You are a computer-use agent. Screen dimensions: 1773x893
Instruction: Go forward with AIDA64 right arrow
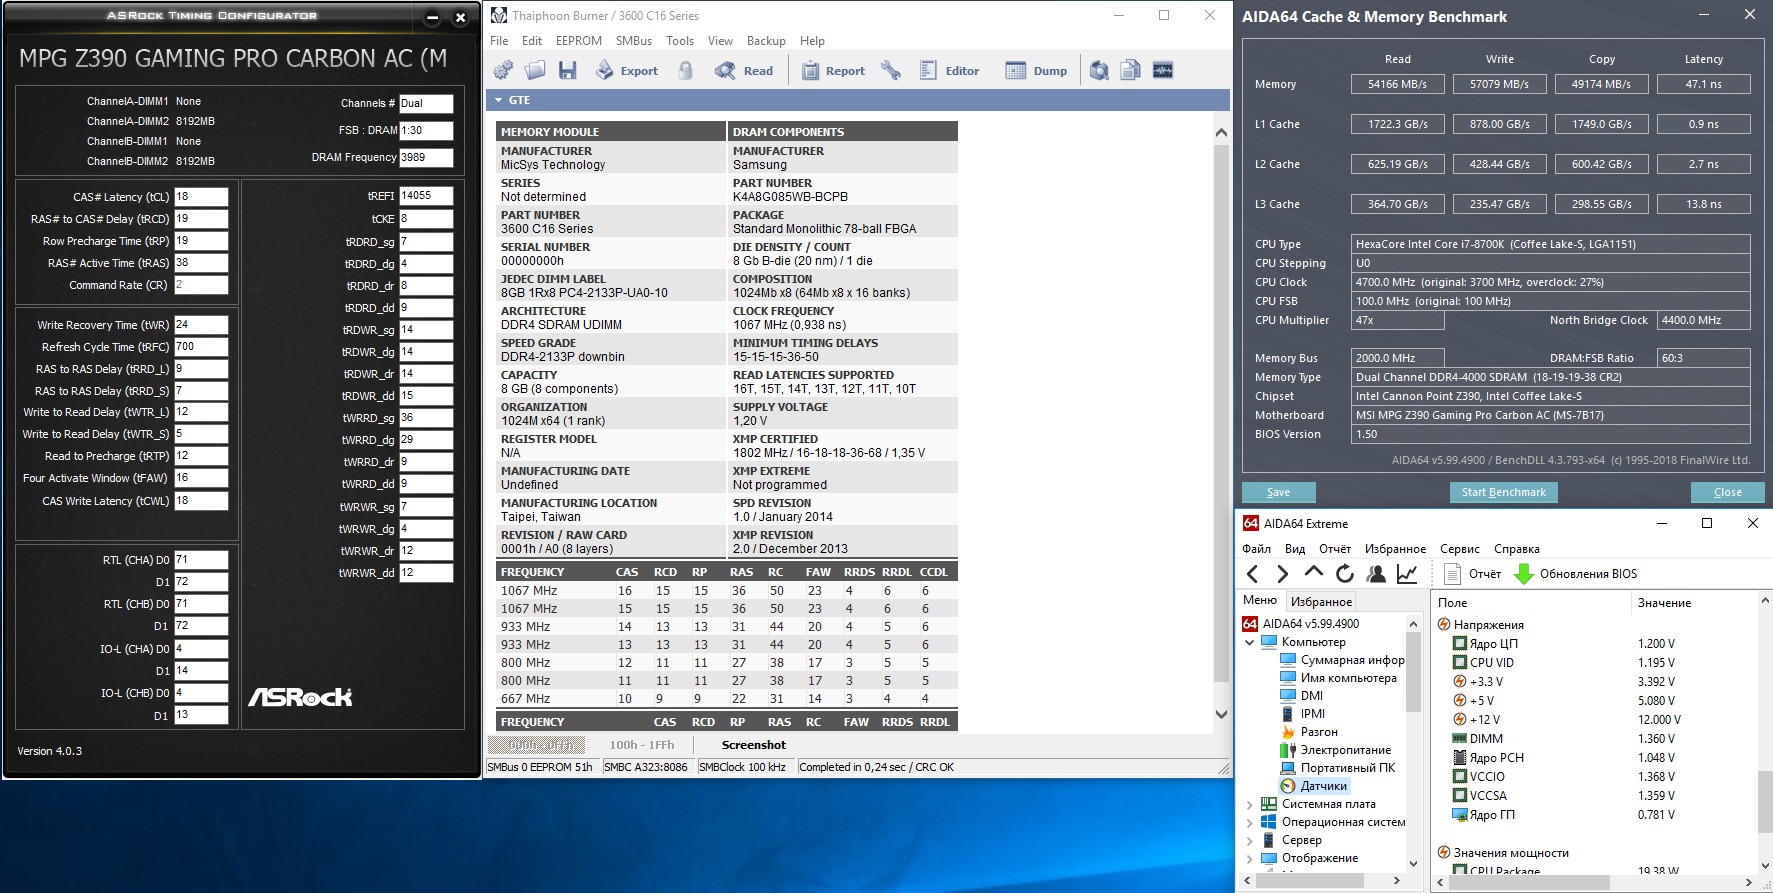[x=1283, y=574]
